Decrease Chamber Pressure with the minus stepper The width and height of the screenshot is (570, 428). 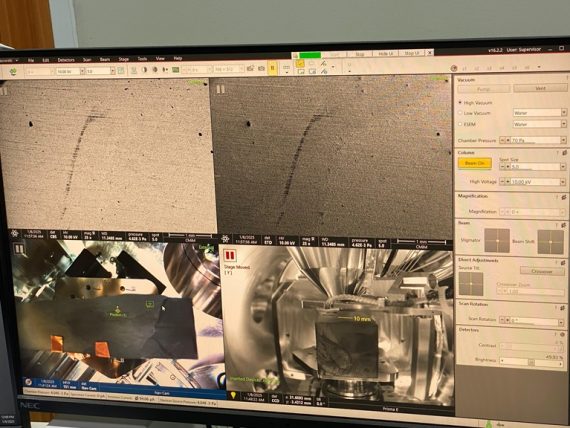point(502,140)
